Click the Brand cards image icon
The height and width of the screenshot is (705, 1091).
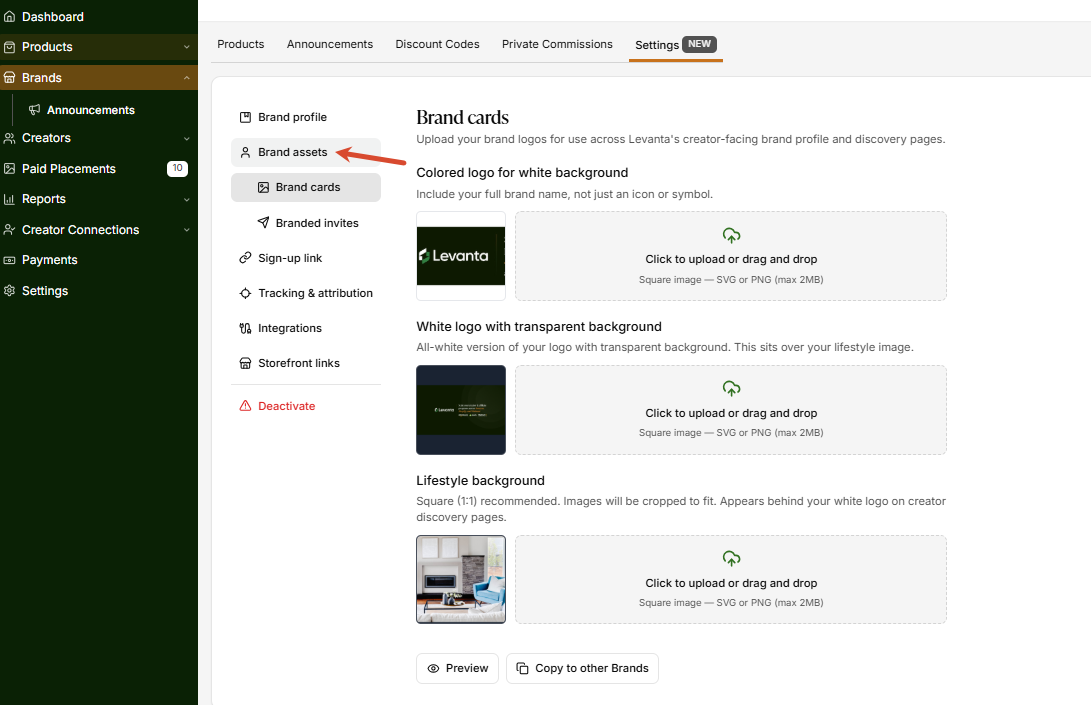coord(263,187)
